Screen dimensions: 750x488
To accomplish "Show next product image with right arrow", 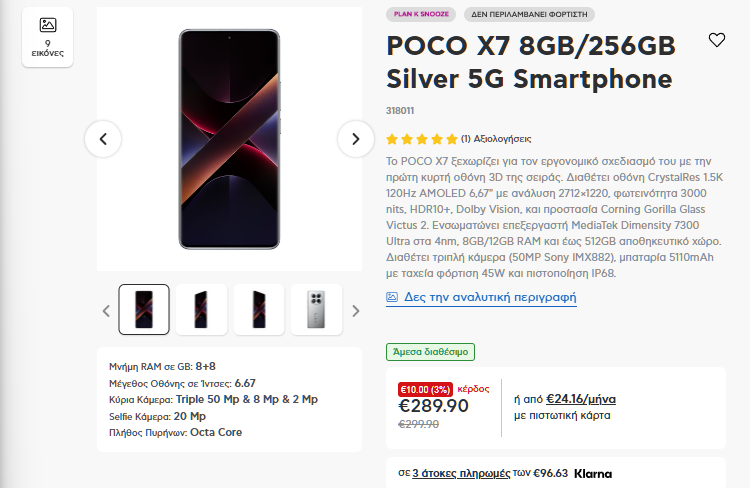I will pos(355,139).
